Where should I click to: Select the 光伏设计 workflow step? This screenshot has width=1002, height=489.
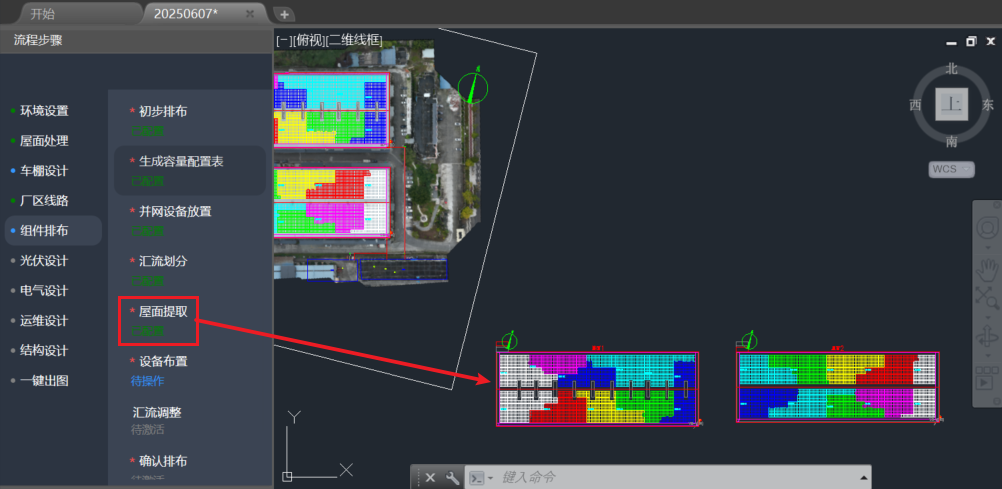point(44,261)
